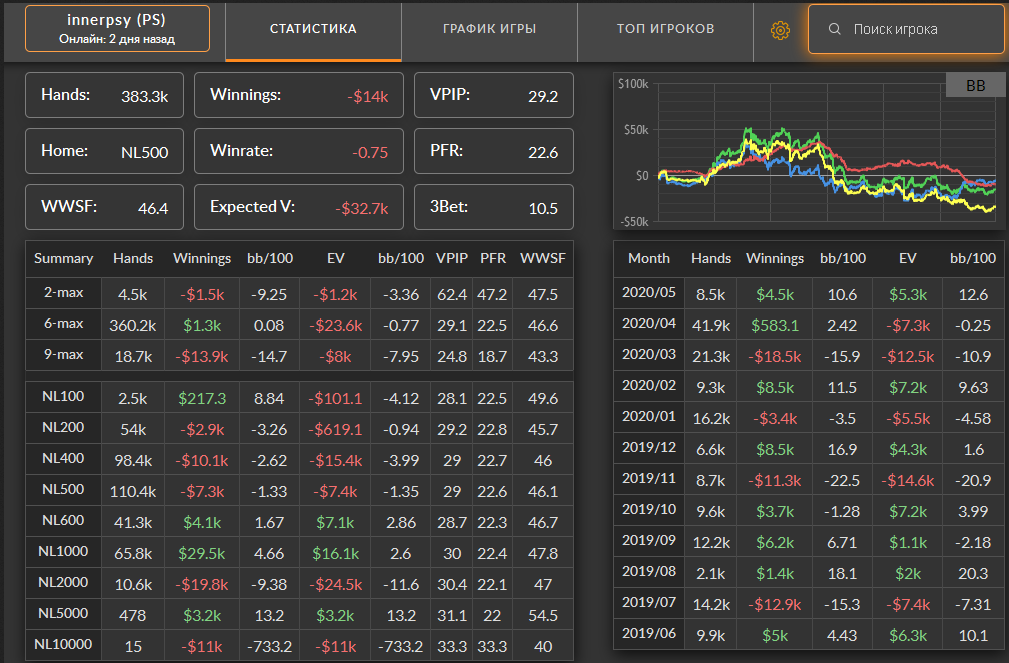The height and width of the screenshot is (663, 1009).
Task: Select the Winrate -0.75 stat box
Action: (299, 151)
